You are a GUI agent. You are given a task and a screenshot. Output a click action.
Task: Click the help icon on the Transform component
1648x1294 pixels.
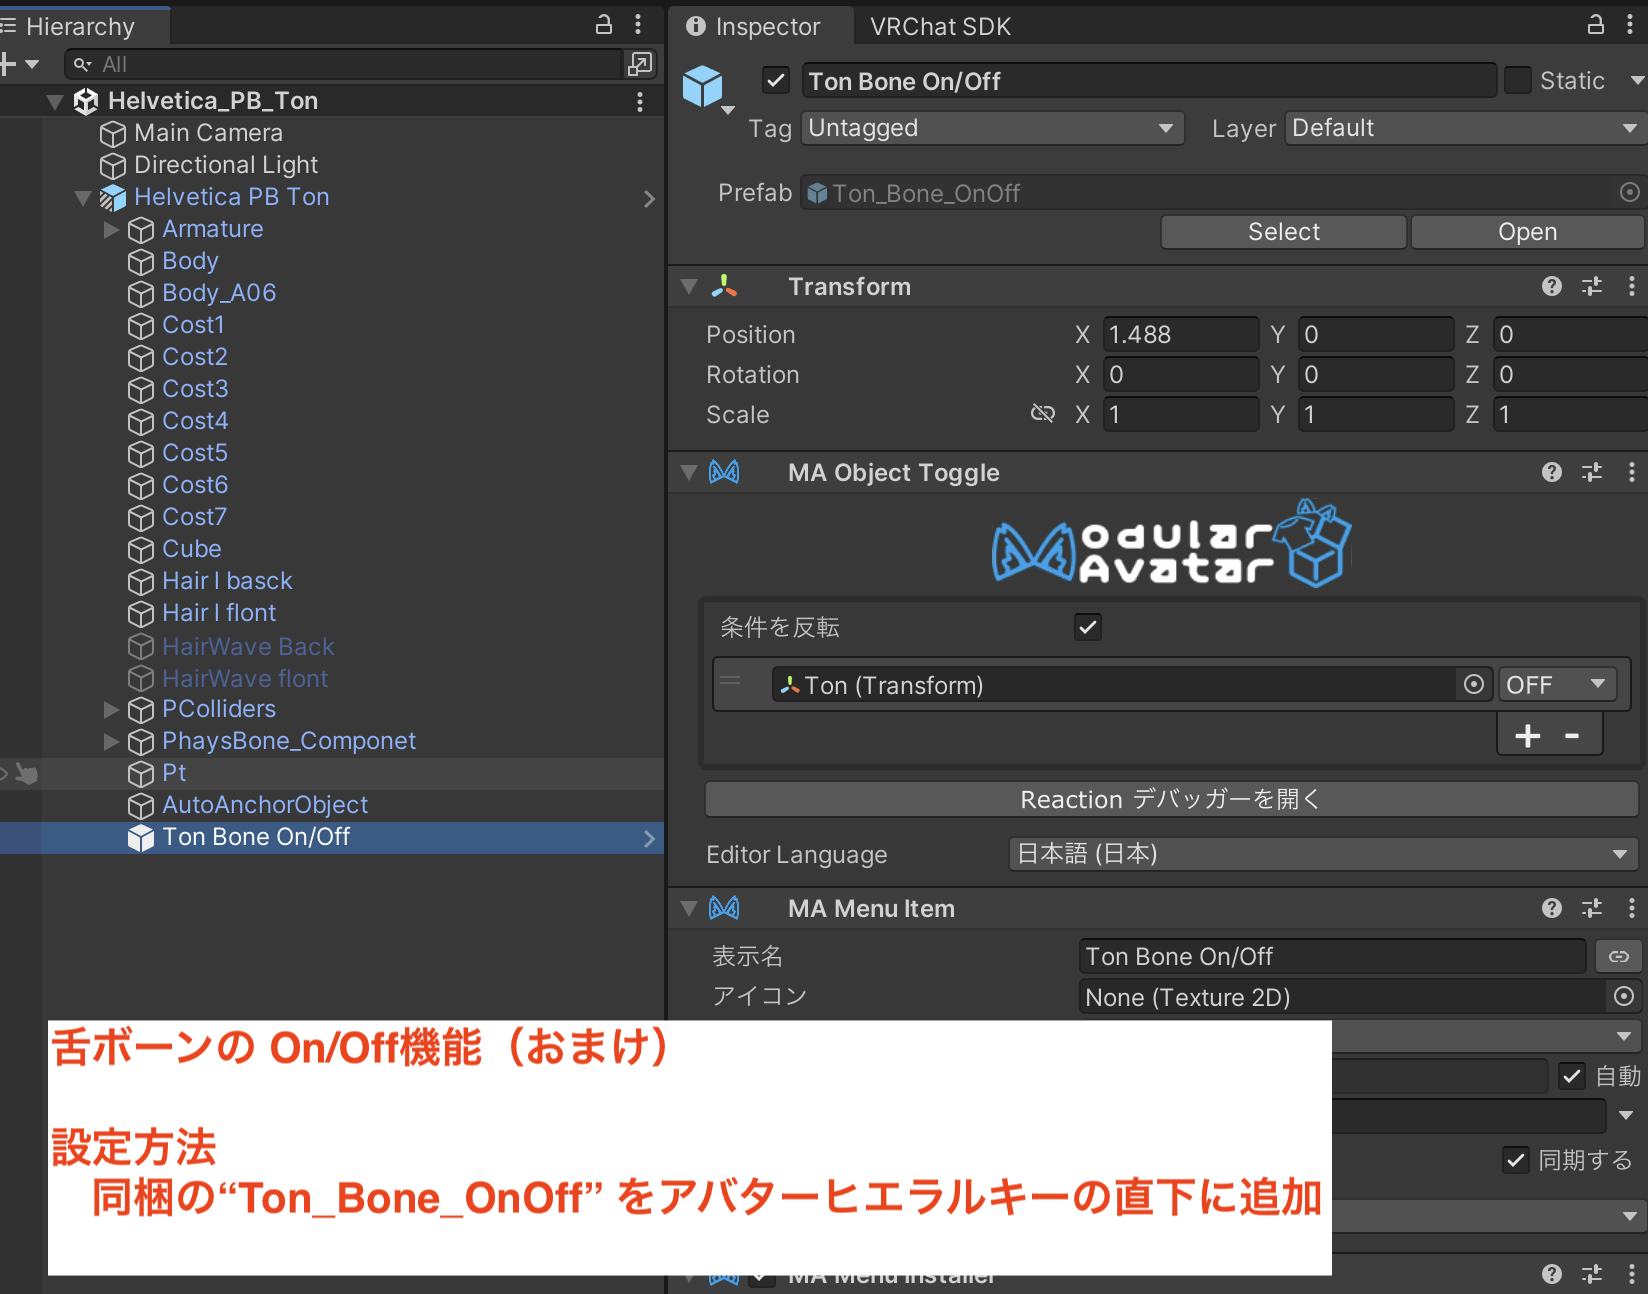tap(1551, 286)
